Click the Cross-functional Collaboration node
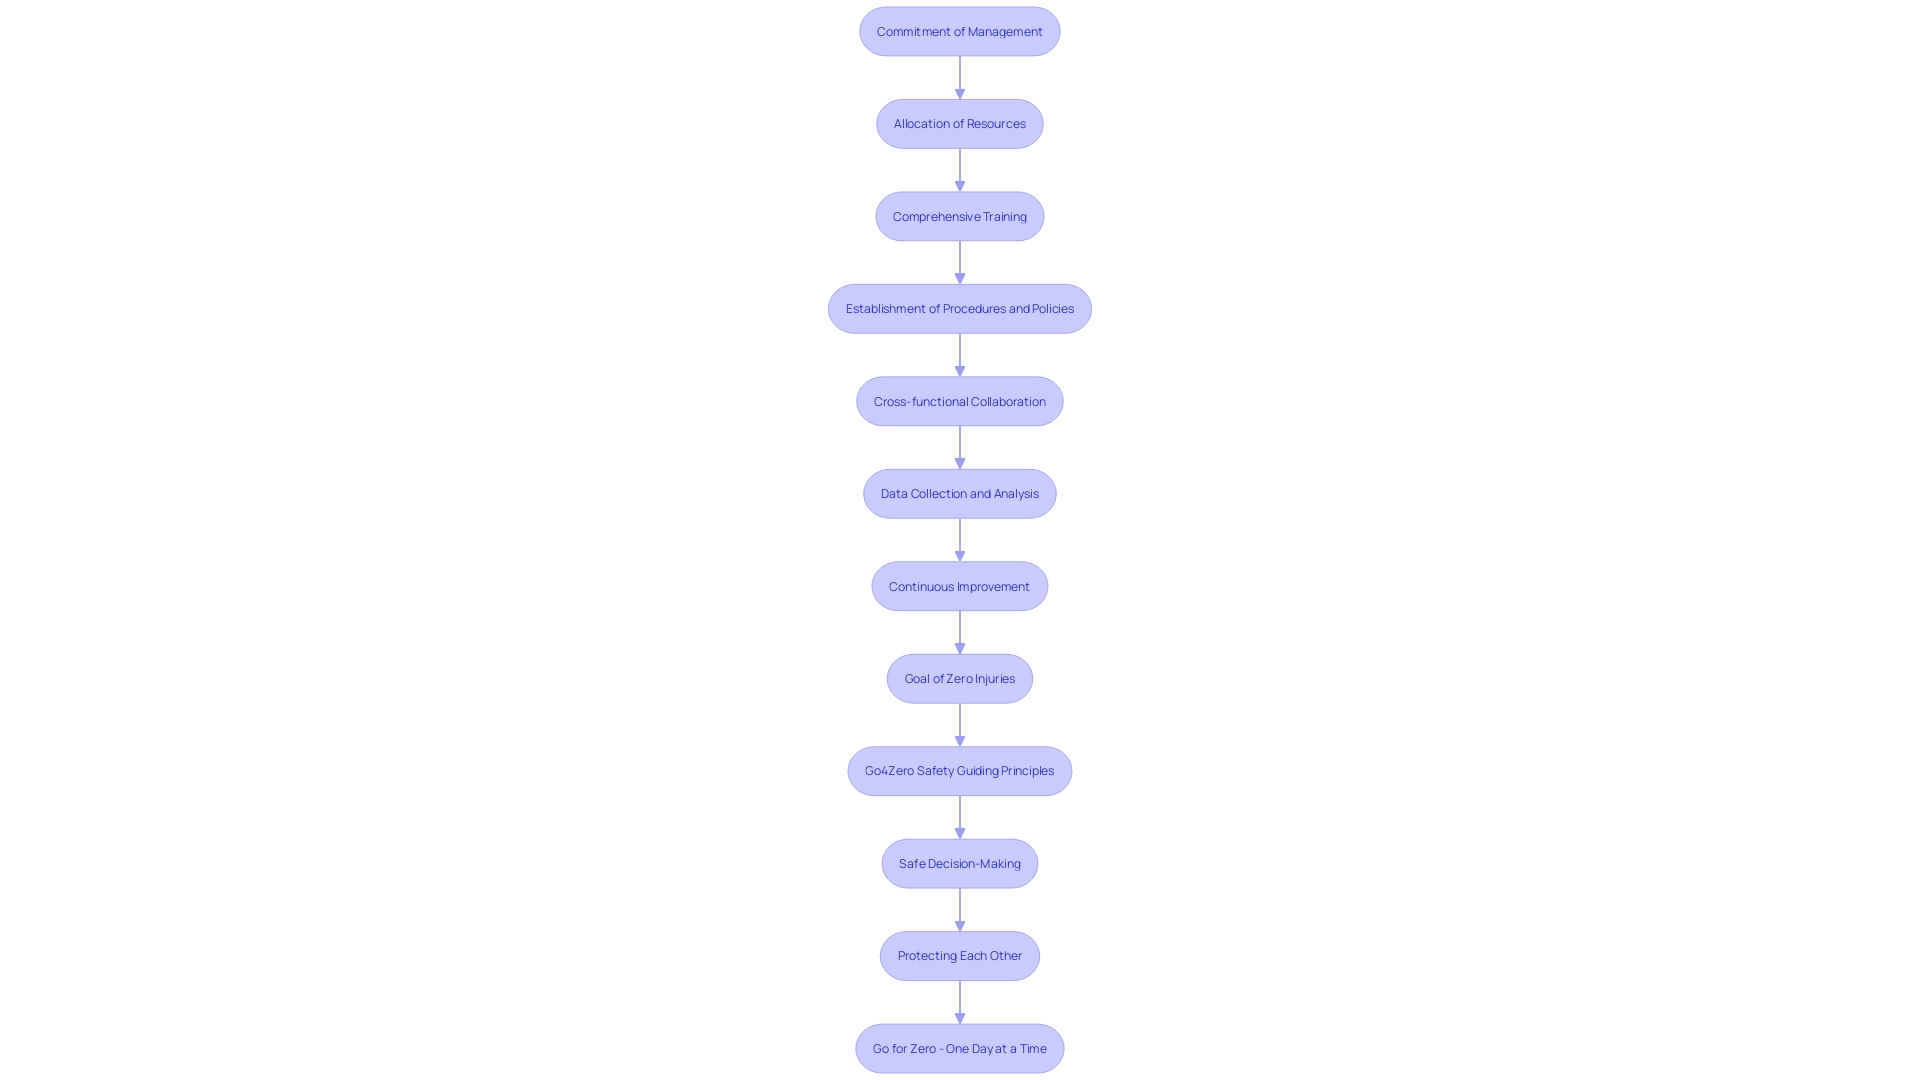The height and width of the screenshot is (1080, 1920). click(960, 401)
